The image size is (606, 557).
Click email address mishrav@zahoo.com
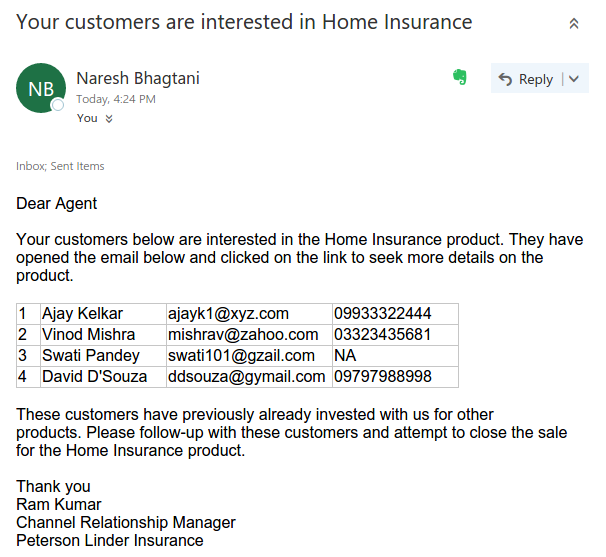243,335
